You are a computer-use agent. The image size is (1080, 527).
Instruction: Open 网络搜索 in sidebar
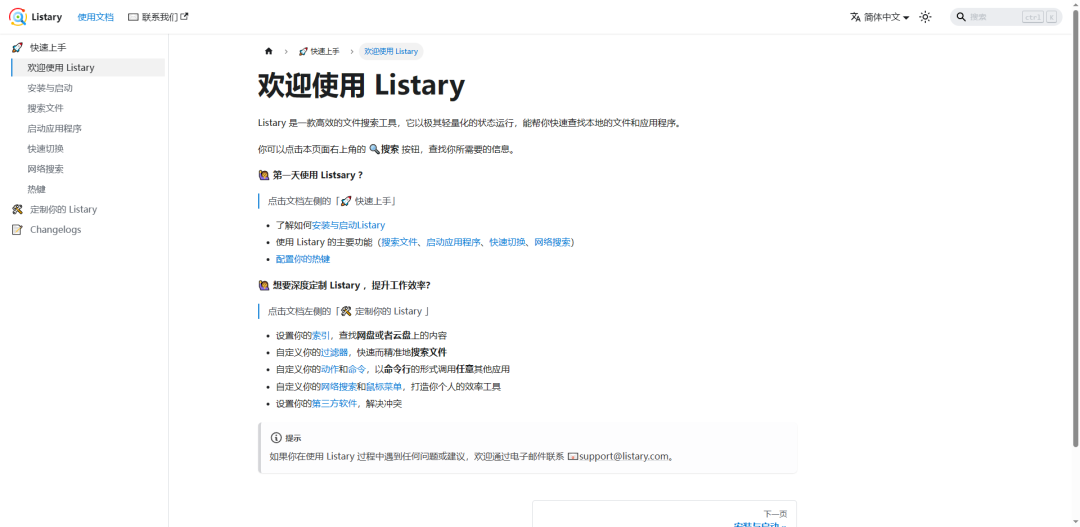(45, 169)
